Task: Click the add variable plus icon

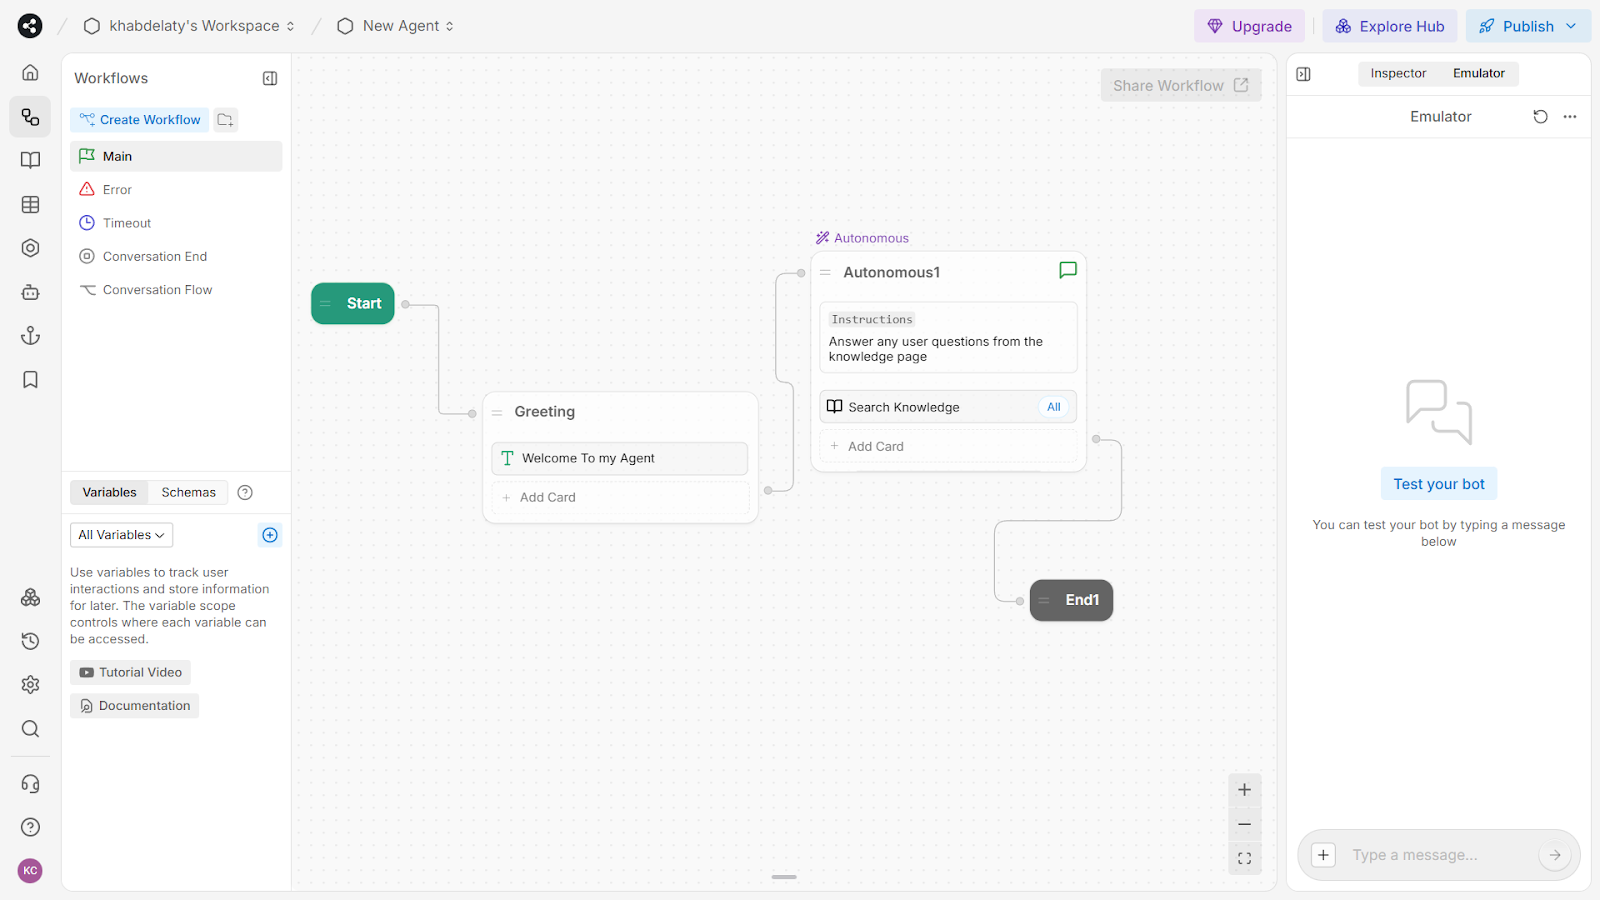Action: click(270, 535)
